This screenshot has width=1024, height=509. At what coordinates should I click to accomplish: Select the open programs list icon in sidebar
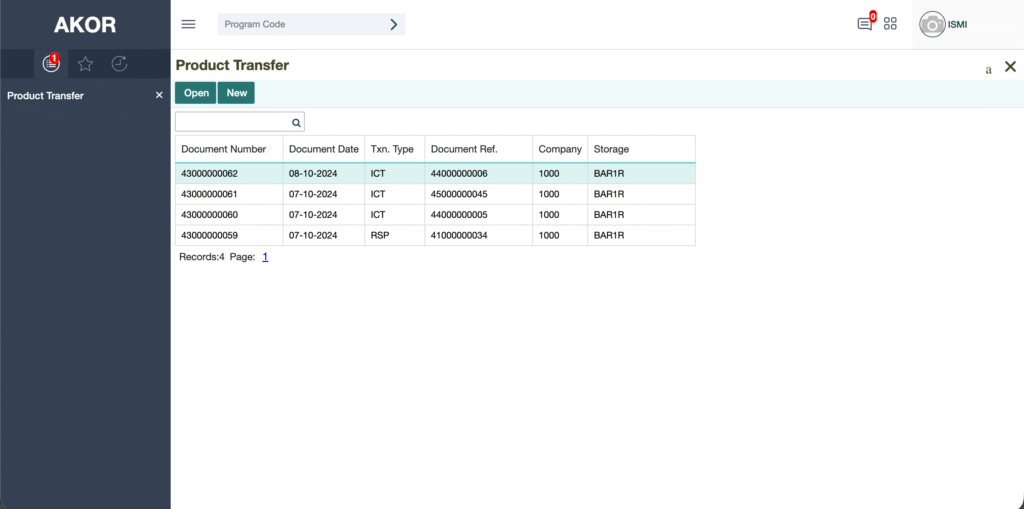click(x=51, y=64)
